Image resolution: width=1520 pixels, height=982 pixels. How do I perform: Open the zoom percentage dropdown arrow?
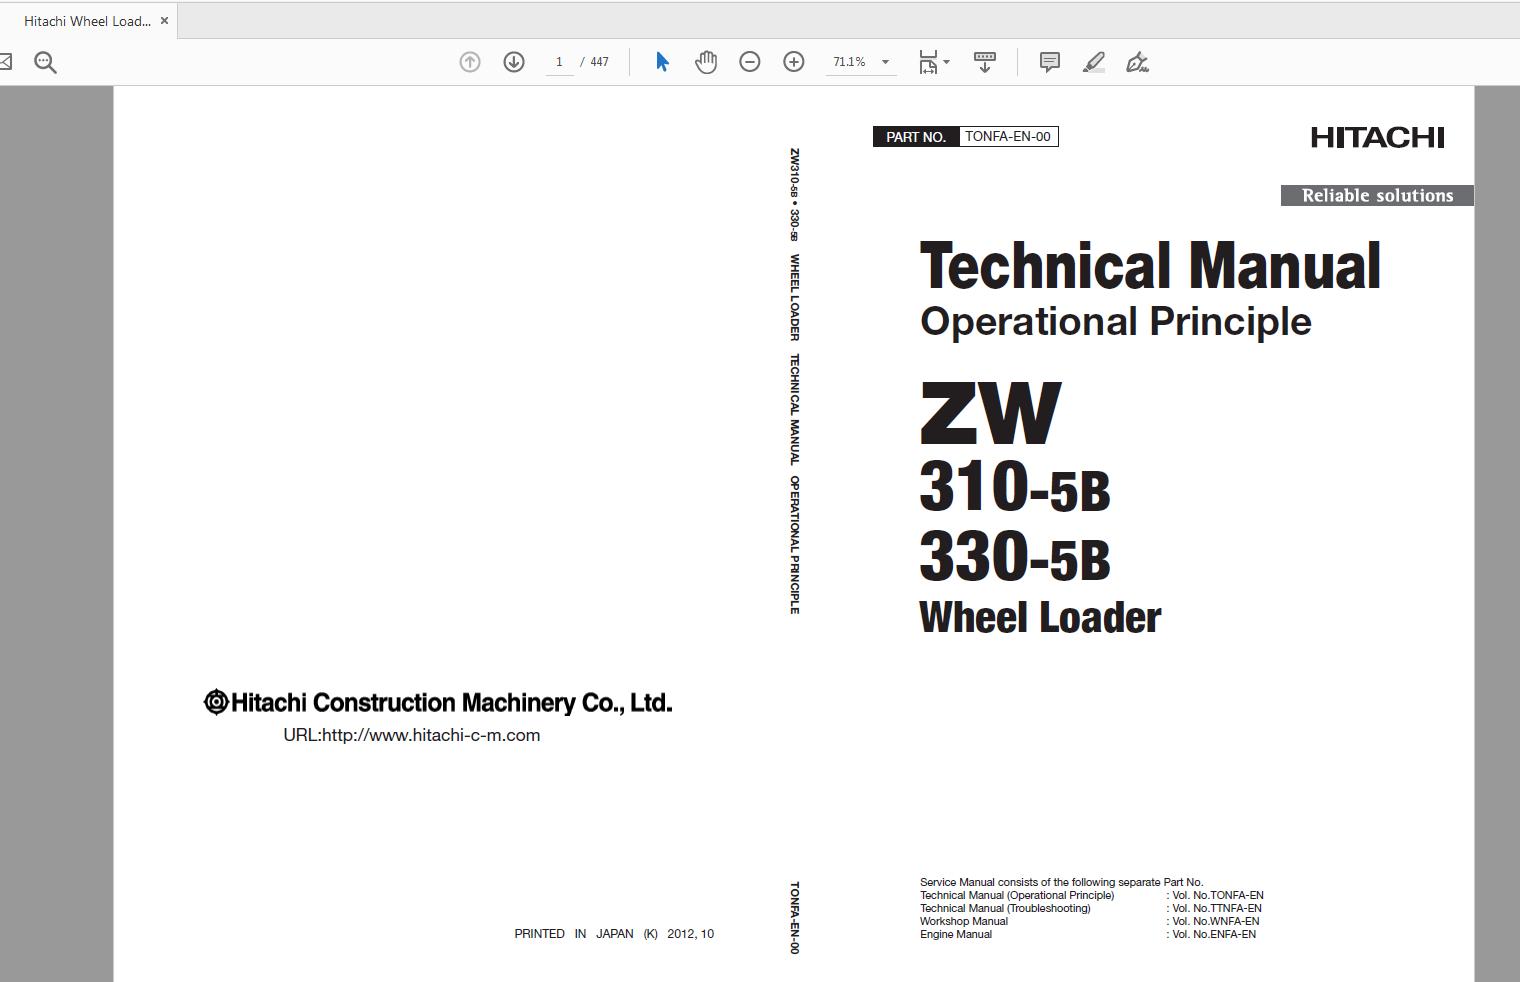(x=885, y=62)
